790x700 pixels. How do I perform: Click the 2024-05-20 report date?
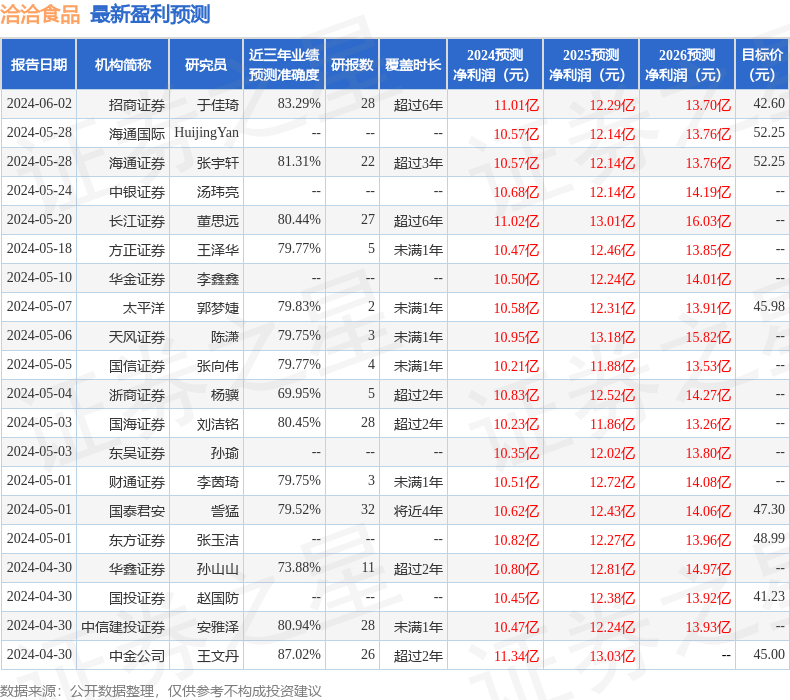[x=39, y=219]
